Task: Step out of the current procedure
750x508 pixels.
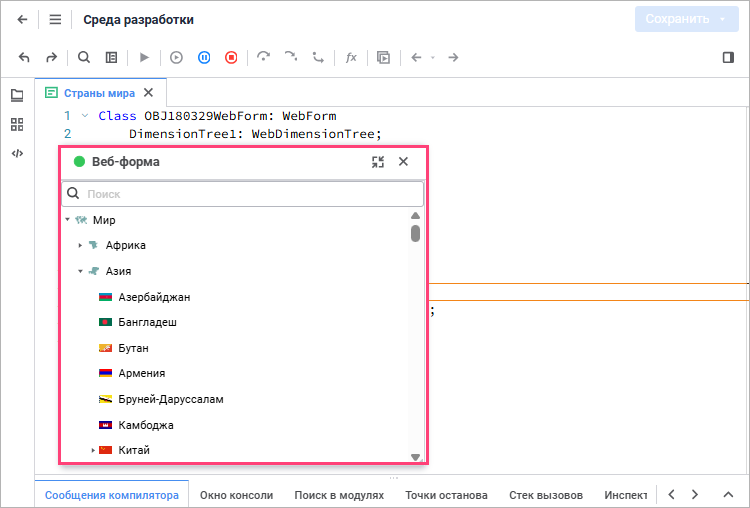Action: (x=318, y=57)
